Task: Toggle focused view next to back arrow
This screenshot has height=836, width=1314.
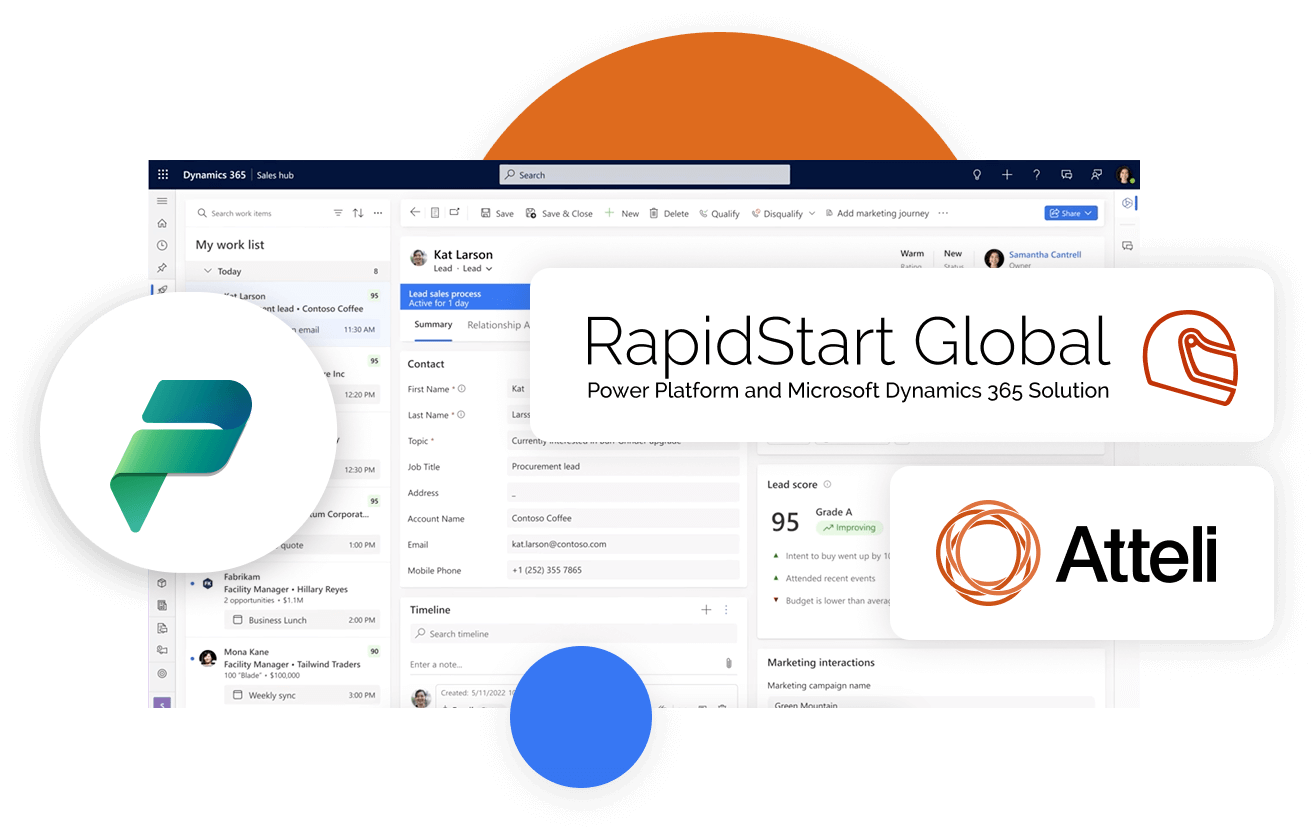Action: point(435,212)
